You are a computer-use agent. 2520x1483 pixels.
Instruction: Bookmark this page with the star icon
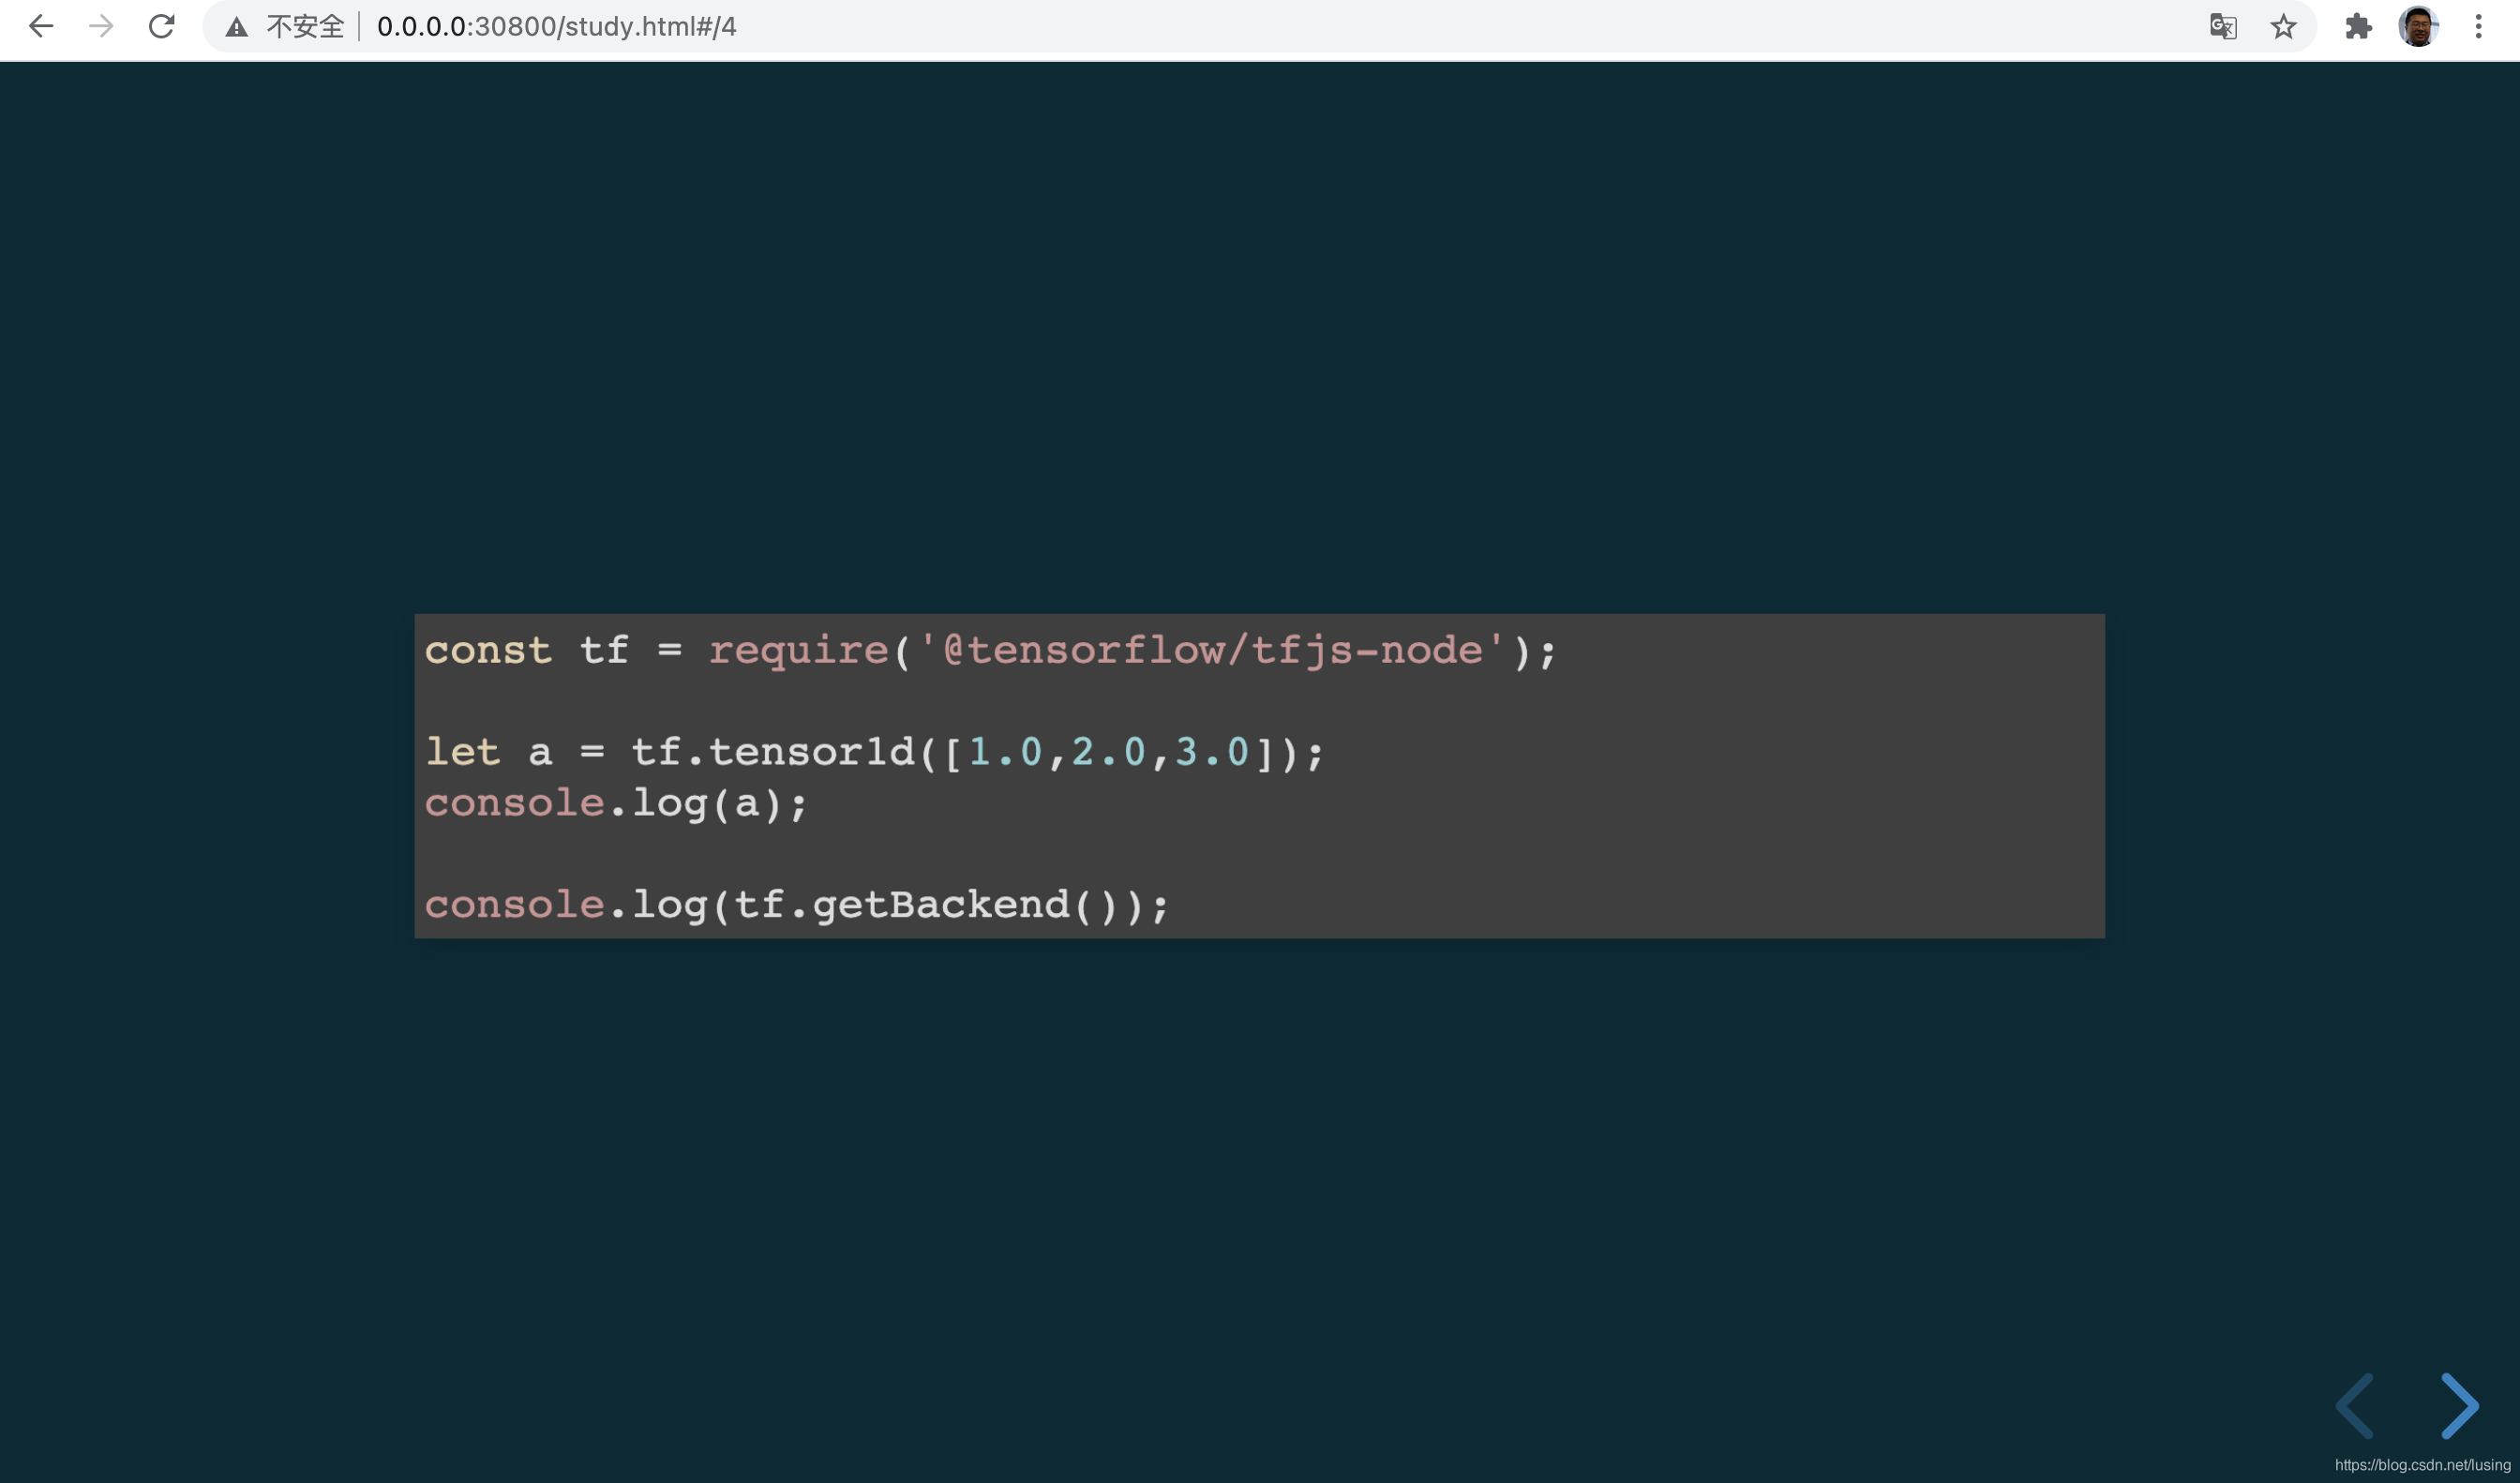(x=2283, y=26)
